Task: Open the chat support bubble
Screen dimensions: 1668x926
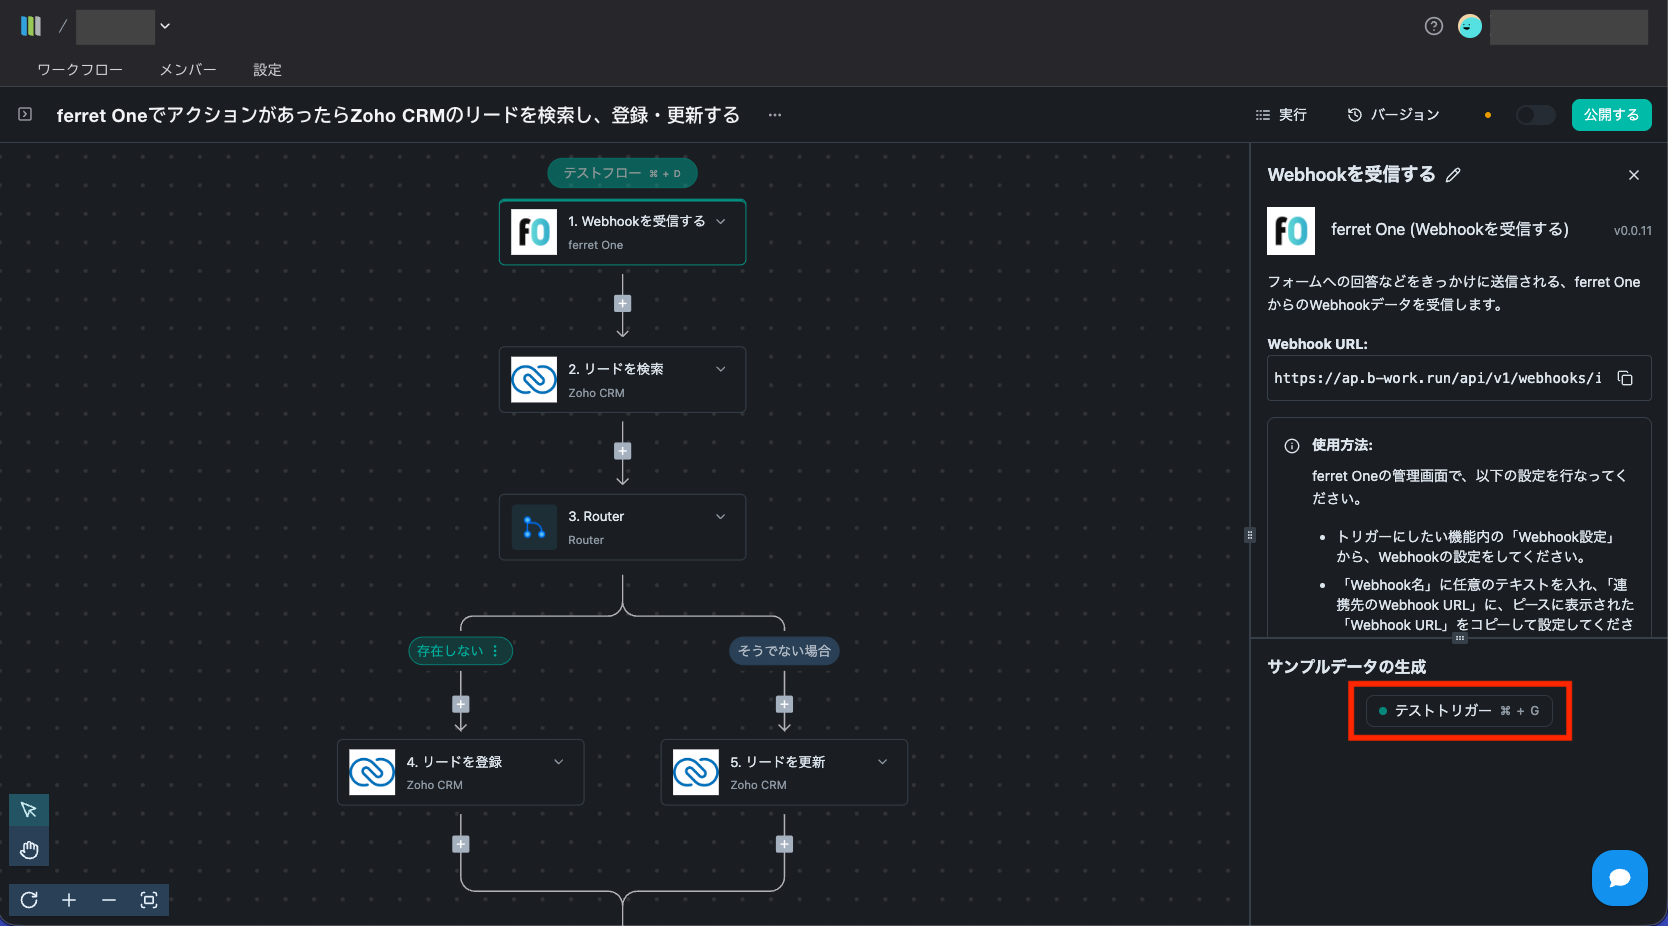Action: (1619, 878)
